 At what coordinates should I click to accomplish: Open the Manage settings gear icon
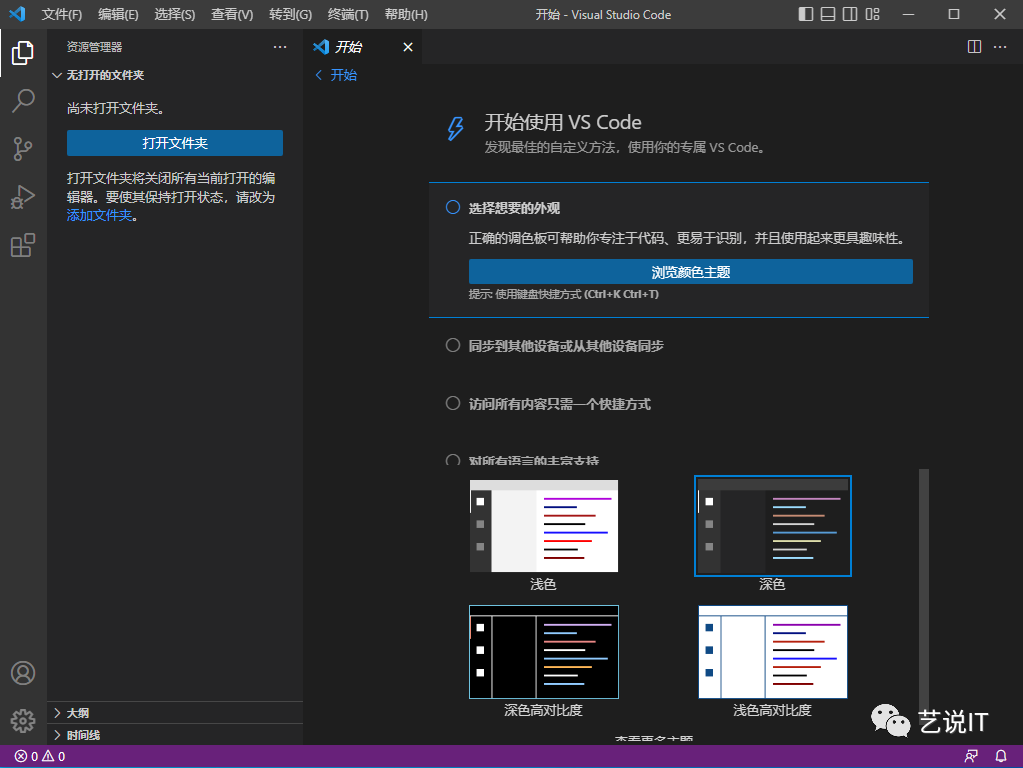[x=23, y=720]
